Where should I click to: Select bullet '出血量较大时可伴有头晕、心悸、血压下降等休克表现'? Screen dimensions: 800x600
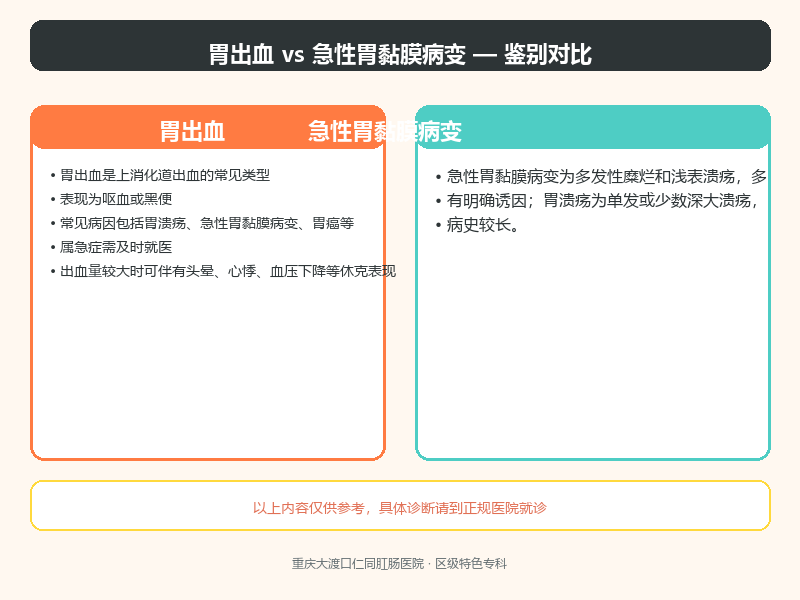pyautogui.click(x=223, y=271)
